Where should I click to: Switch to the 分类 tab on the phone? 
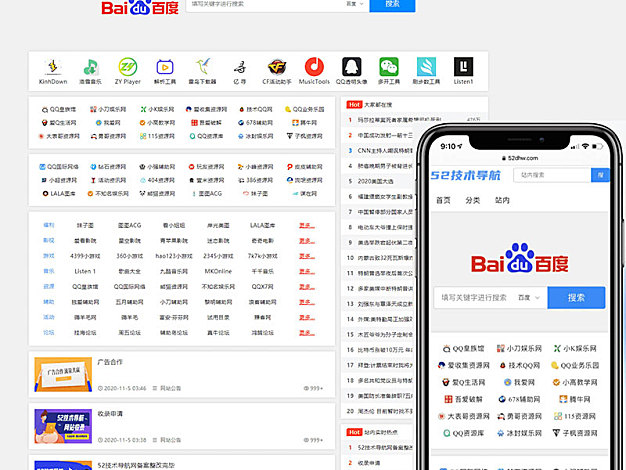point(473,200)
